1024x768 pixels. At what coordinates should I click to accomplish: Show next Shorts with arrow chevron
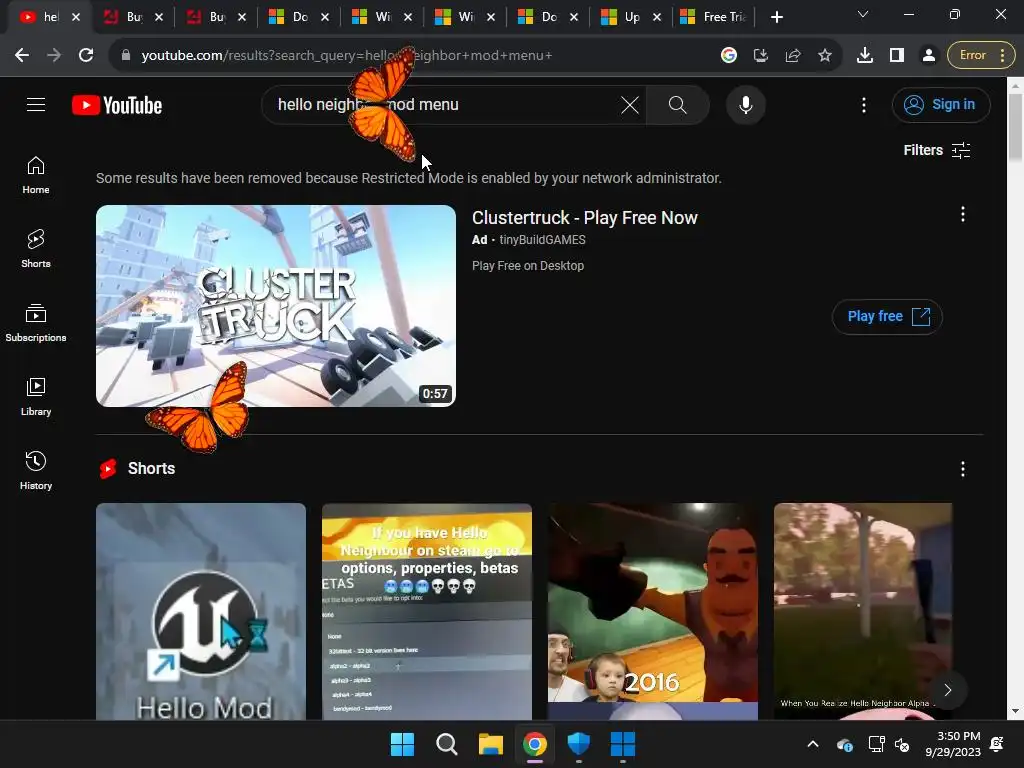948,690
